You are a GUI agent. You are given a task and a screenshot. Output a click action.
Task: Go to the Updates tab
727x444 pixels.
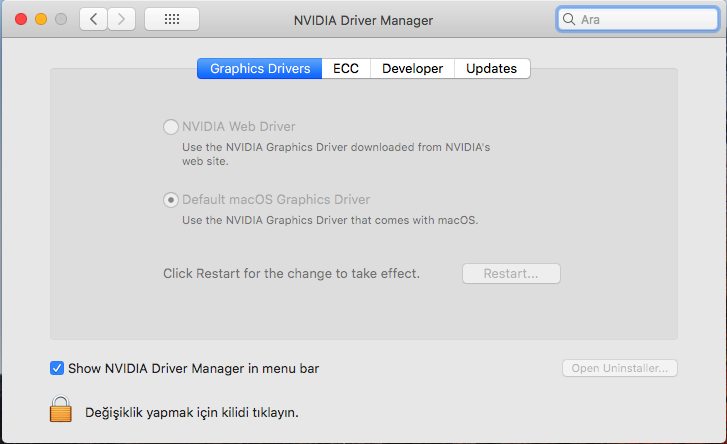(491, 69)
